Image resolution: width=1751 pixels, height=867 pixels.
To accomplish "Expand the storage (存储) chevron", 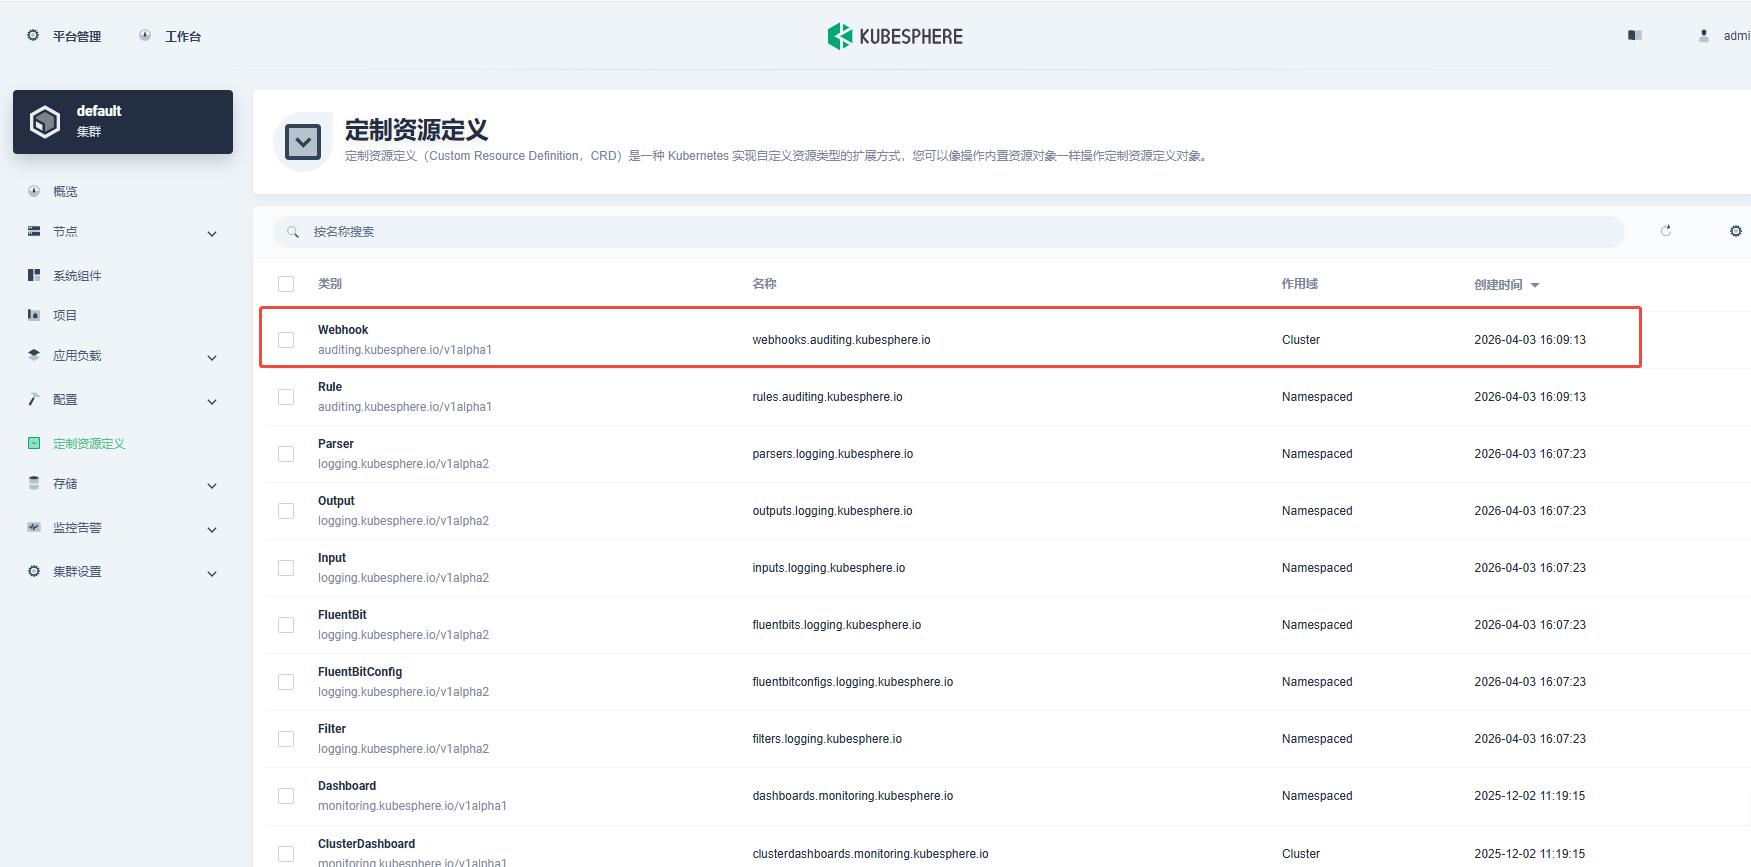I will pyautogui.click(x=212, y=486).
